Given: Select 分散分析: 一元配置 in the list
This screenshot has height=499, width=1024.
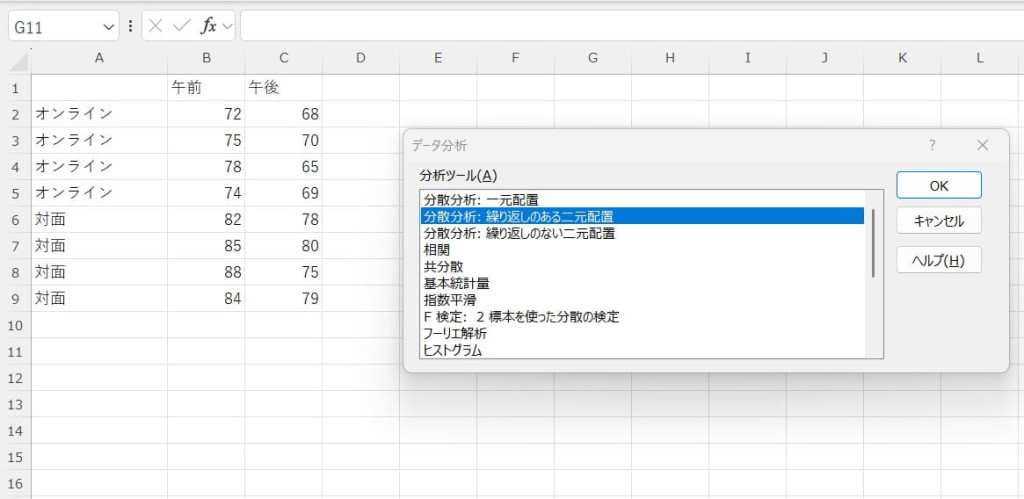Looking at the screenshot, I should coord(482,199).
